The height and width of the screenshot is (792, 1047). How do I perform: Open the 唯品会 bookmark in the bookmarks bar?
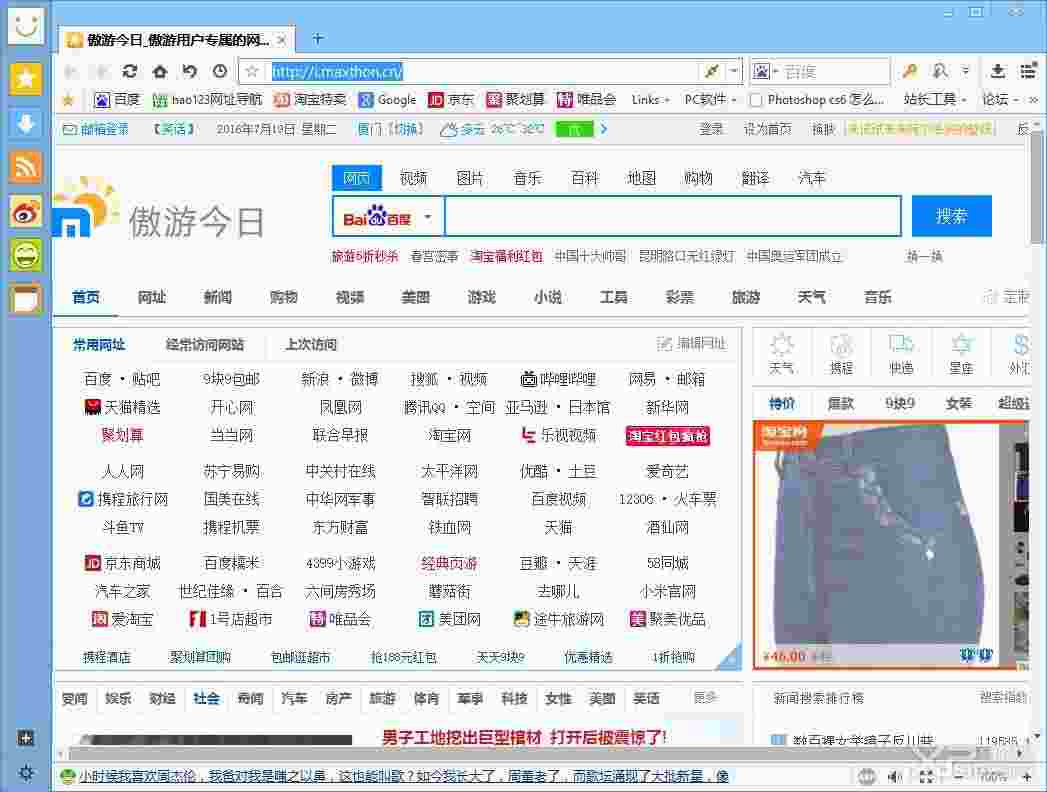587,100
